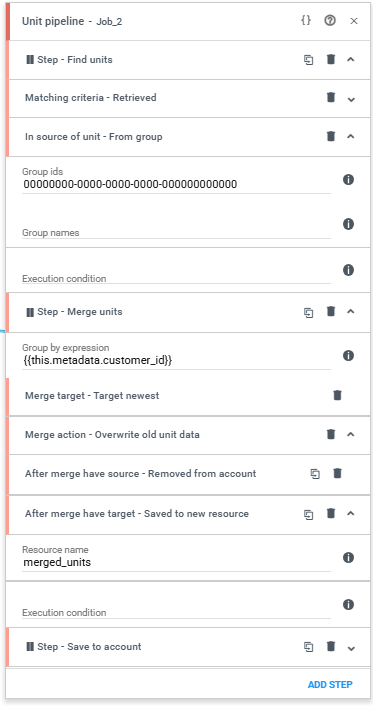Image resolution: width=373 pixels, height=706 pixels.
Task: Close the Unit pipeline panel
Action: click(354, 21)
